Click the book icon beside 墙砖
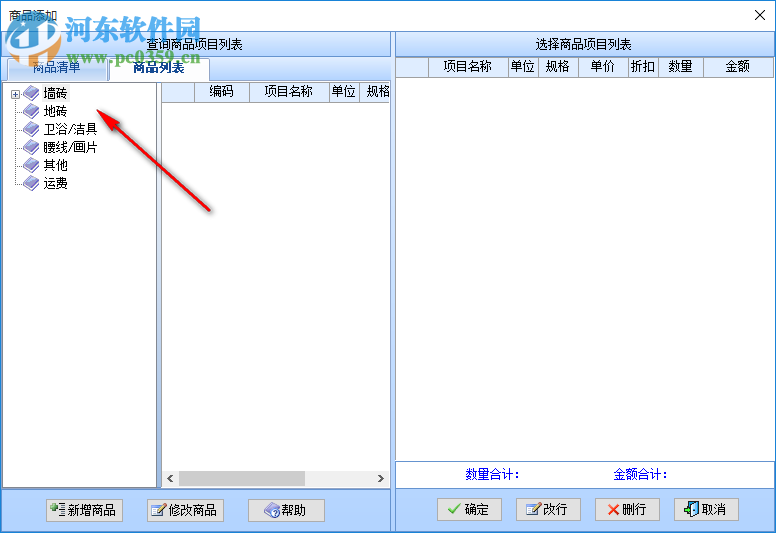776x533 pixels. 31,93
